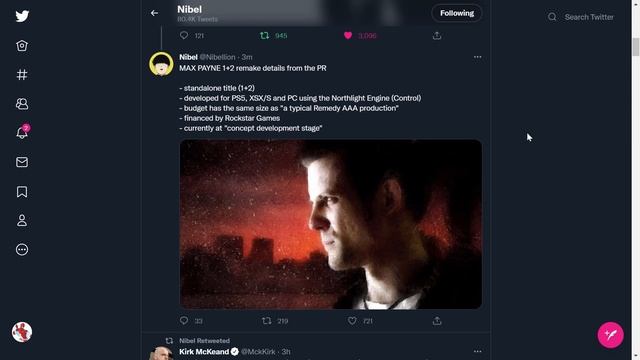Go back using the arrow beside Nibel
Image resolution: width=640 pixels, height=360 pixels.
[154, 13]
